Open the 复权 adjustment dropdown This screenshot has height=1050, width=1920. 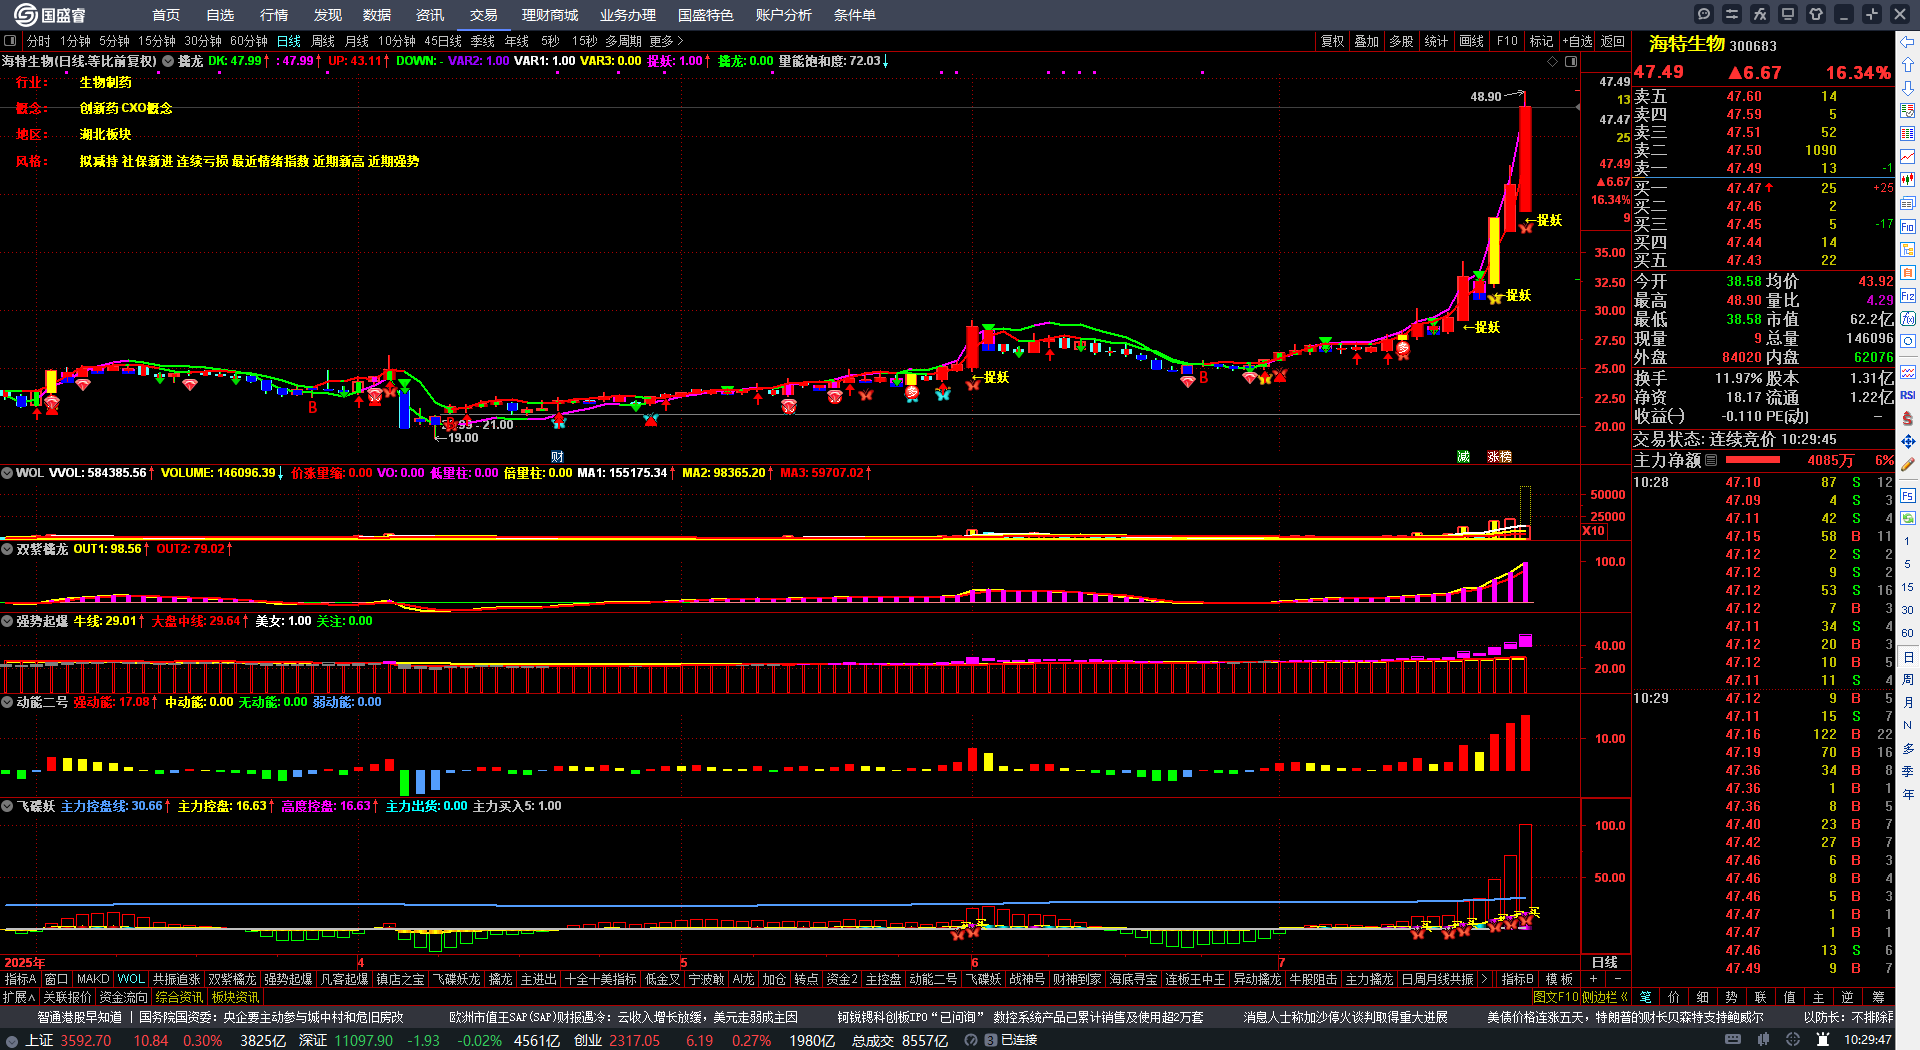pos(1332,41)
